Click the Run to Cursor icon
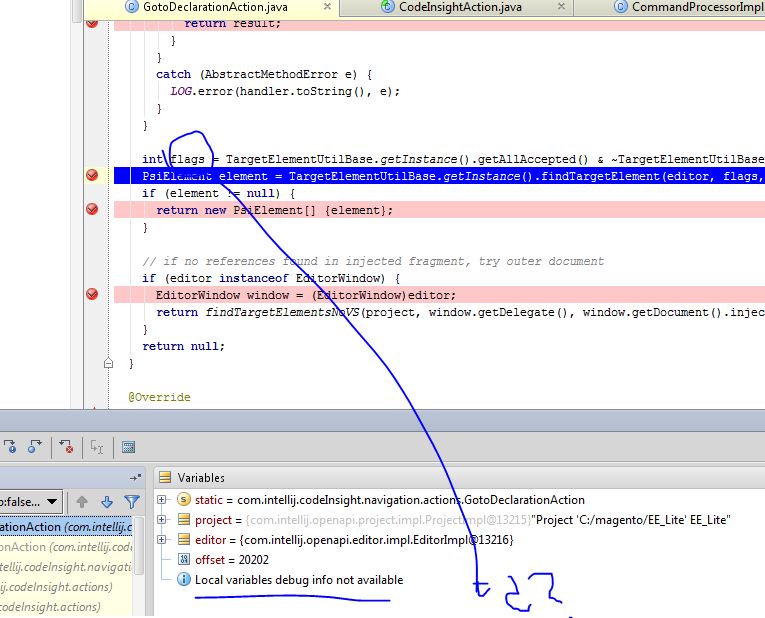Viewport: 765px width, 618px height. click(97, 447)
